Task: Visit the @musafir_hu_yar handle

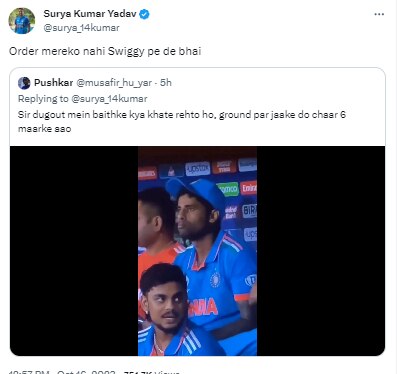Action: [114, 83]
